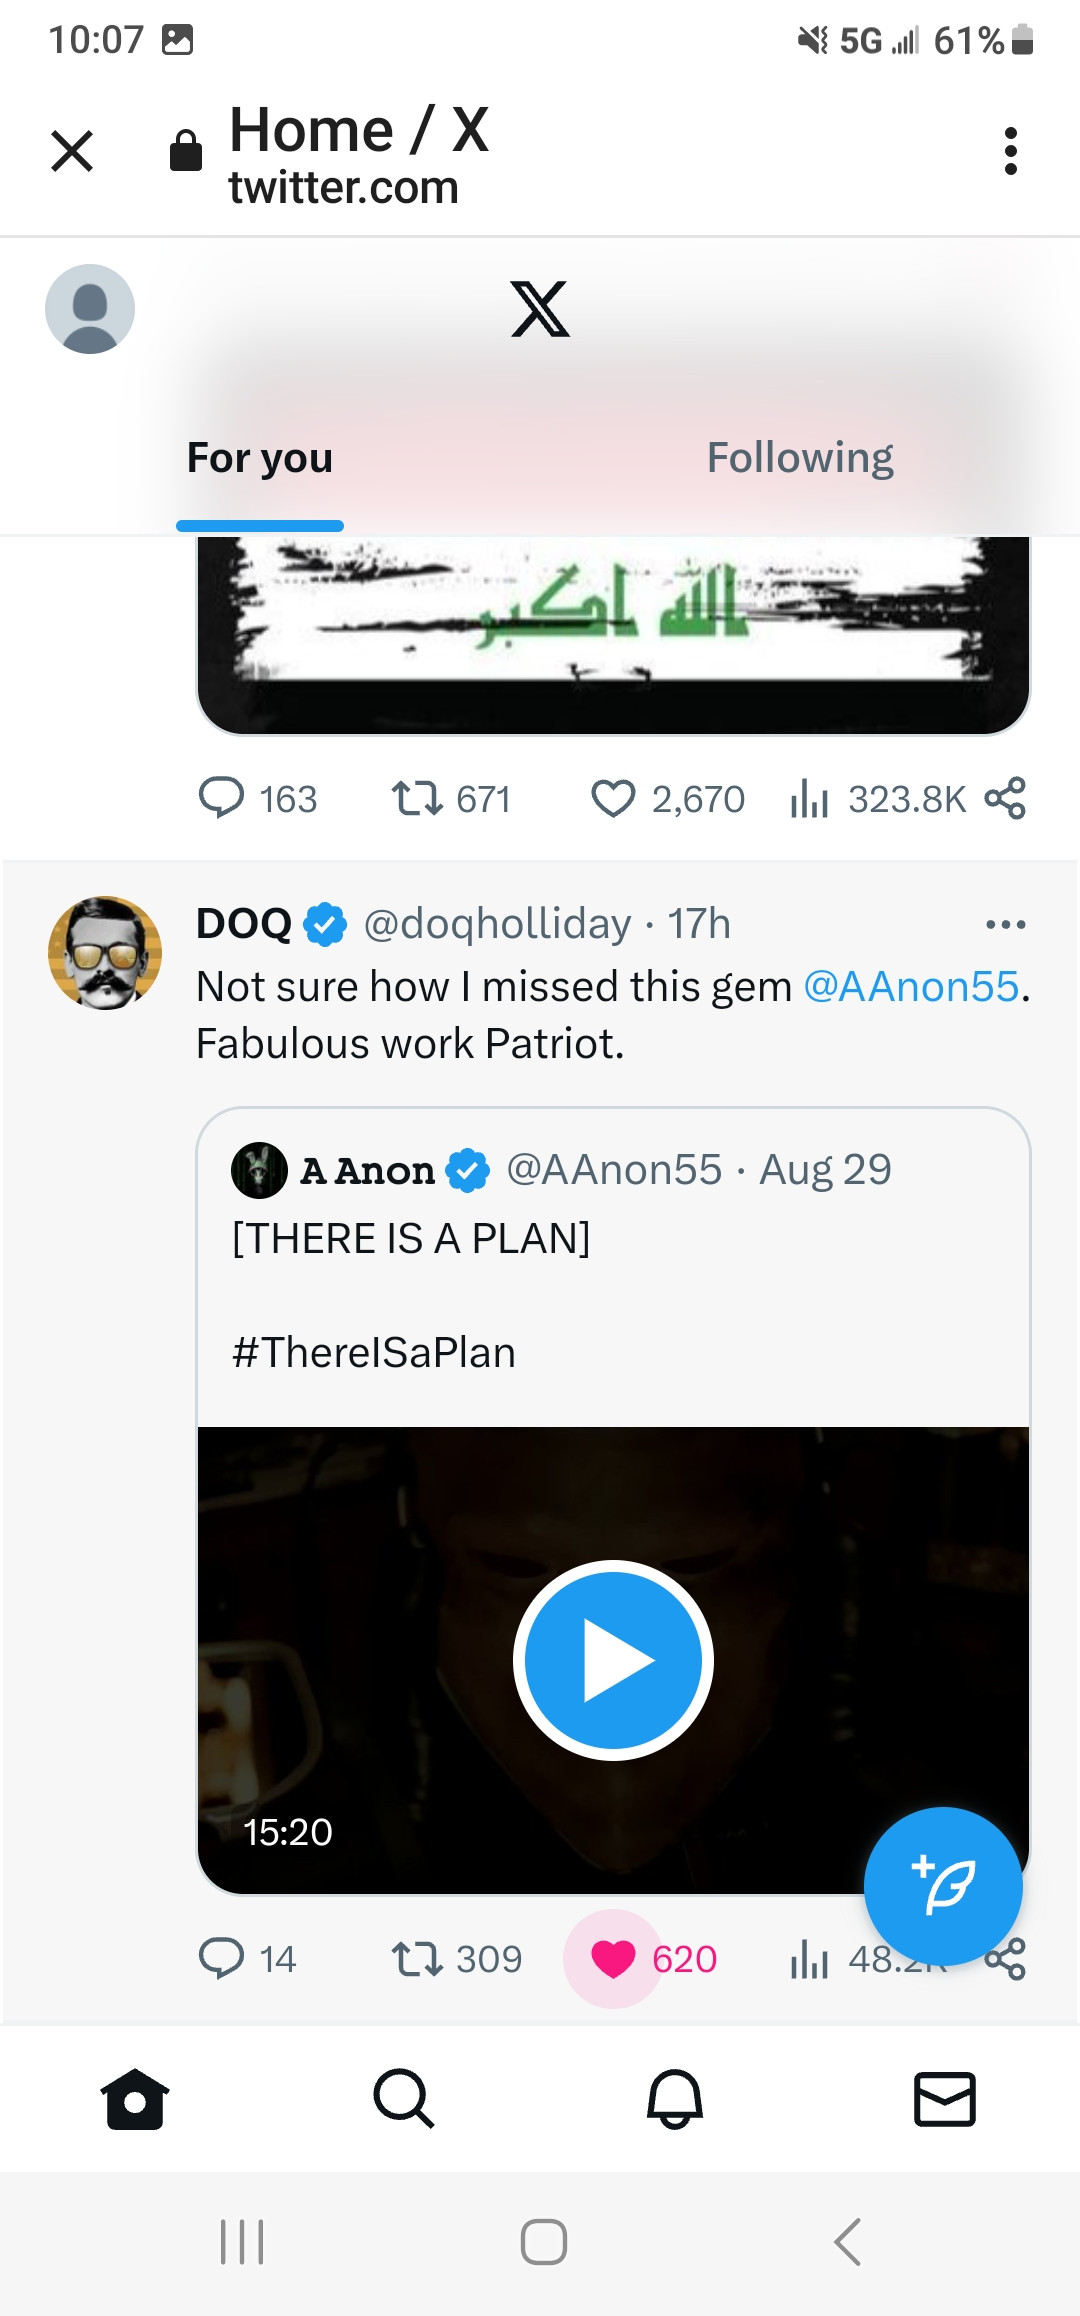
Task: Open the three-dot menu on DOQ's post
Action: (x=1005, y=924)
